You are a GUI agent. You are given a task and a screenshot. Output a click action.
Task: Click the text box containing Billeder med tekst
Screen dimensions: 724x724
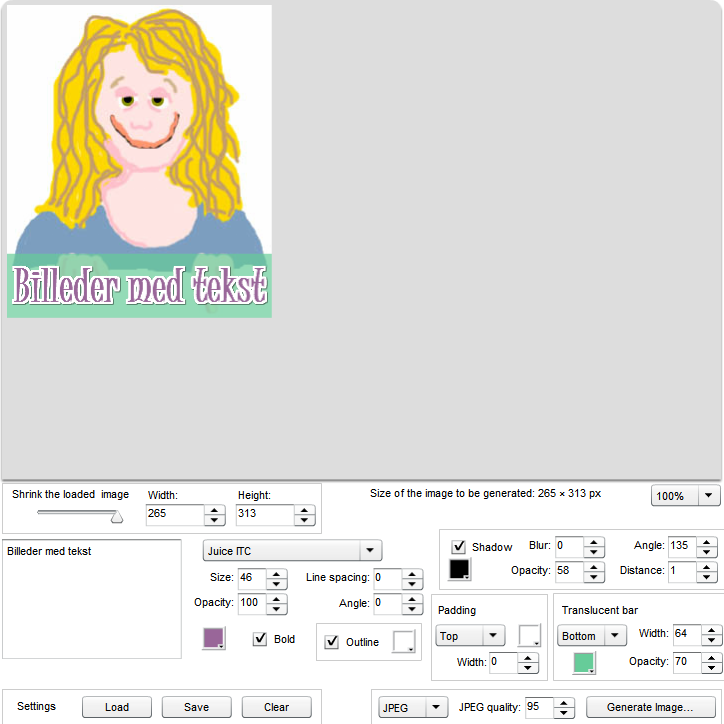tap(92, 598)
